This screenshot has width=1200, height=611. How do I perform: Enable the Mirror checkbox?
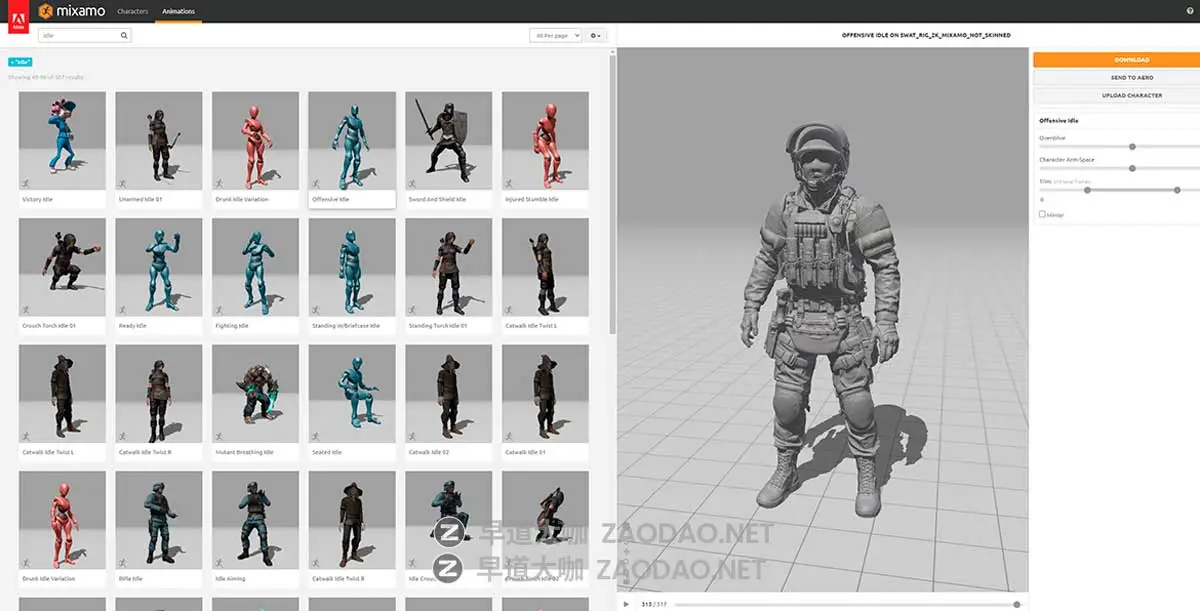(1040, 214)
